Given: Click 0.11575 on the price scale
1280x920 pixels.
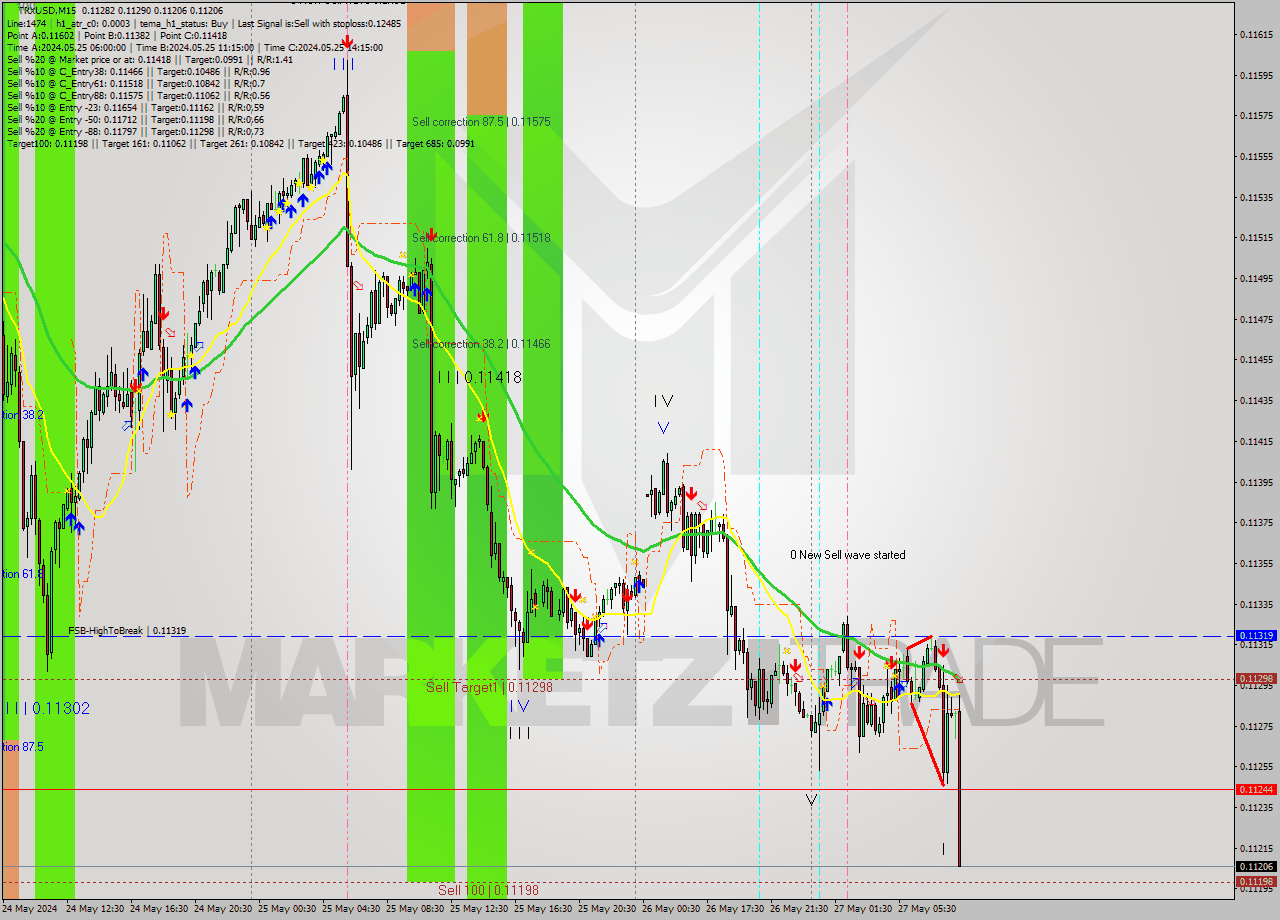Looking at the screenshot, I should 1256,116.
